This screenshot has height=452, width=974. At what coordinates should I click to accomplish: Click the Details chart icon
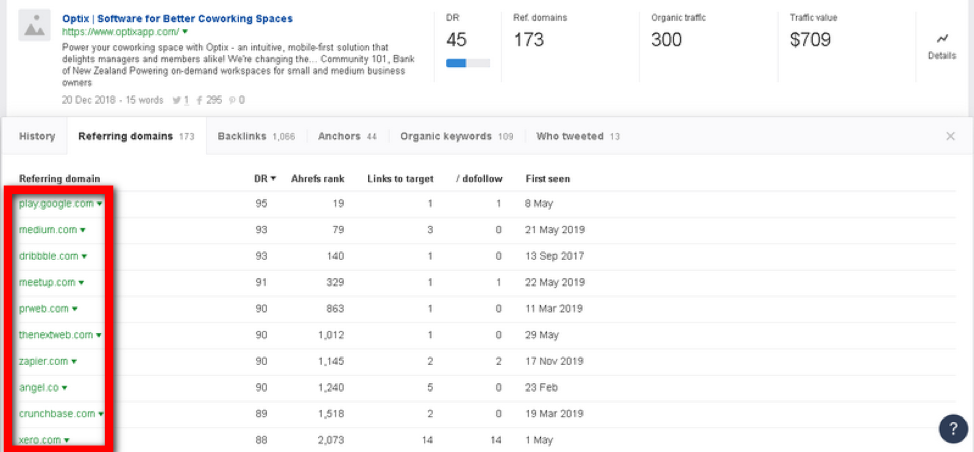coord(941,39)
